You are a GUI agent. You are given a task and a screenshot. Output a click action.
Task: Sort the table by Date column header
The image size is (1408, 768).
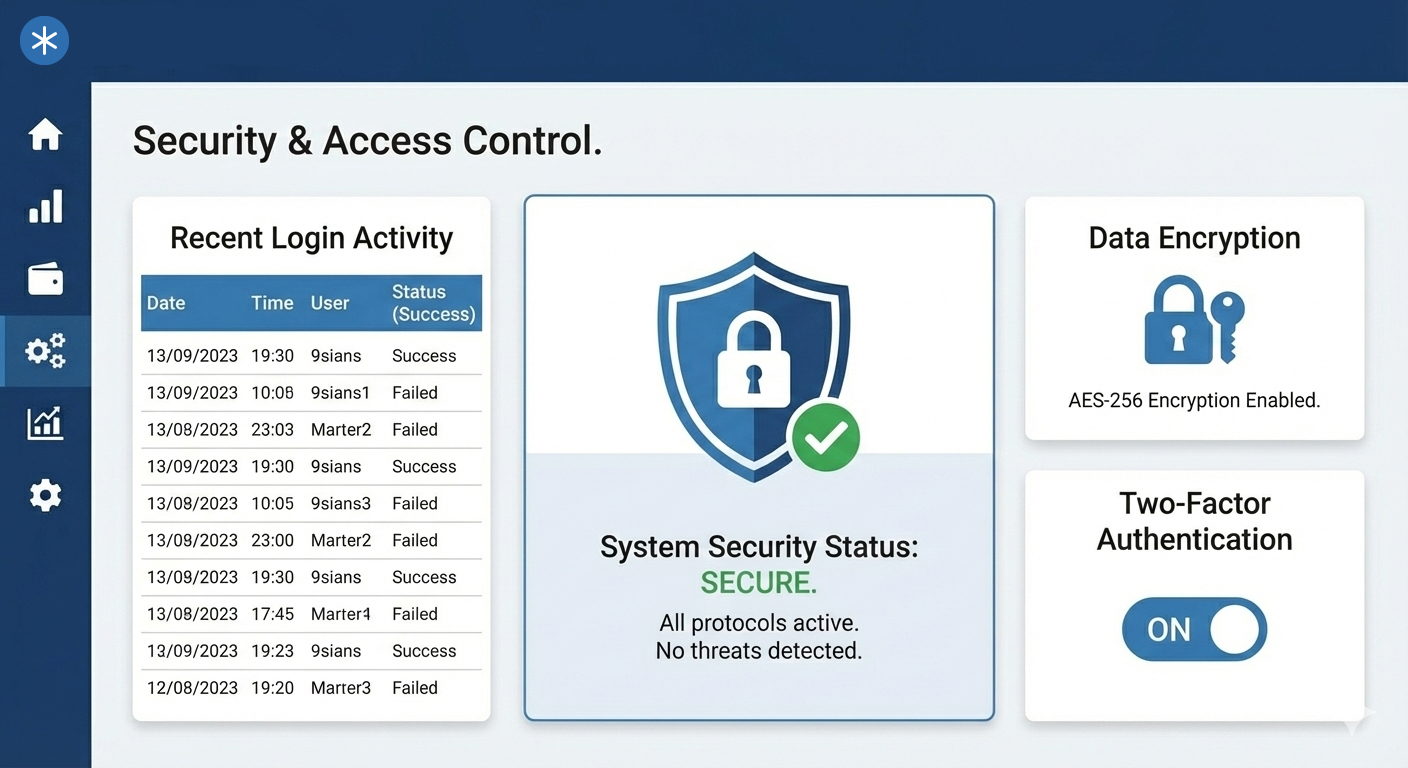click(166, 303)
